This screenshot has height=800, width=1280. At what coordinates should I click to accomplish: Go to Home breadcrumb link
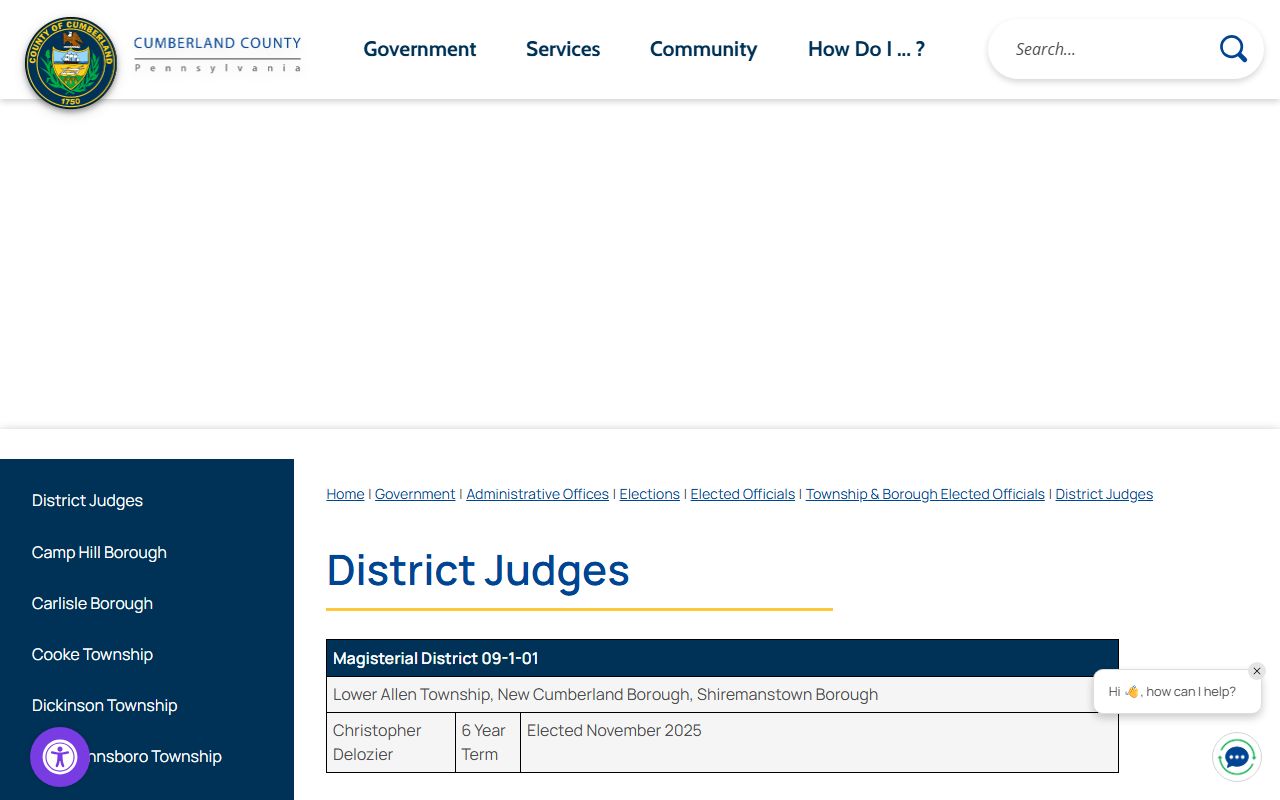tap(345, 494)
